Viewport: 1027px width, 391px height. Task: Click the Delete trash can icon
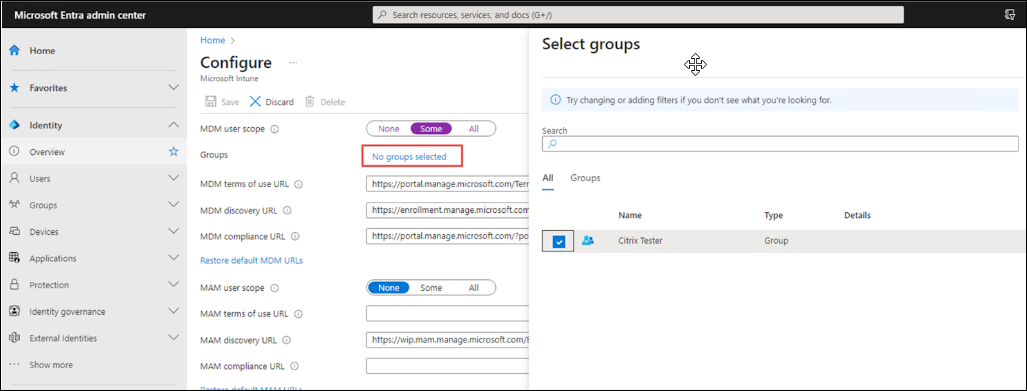point(310,102)
